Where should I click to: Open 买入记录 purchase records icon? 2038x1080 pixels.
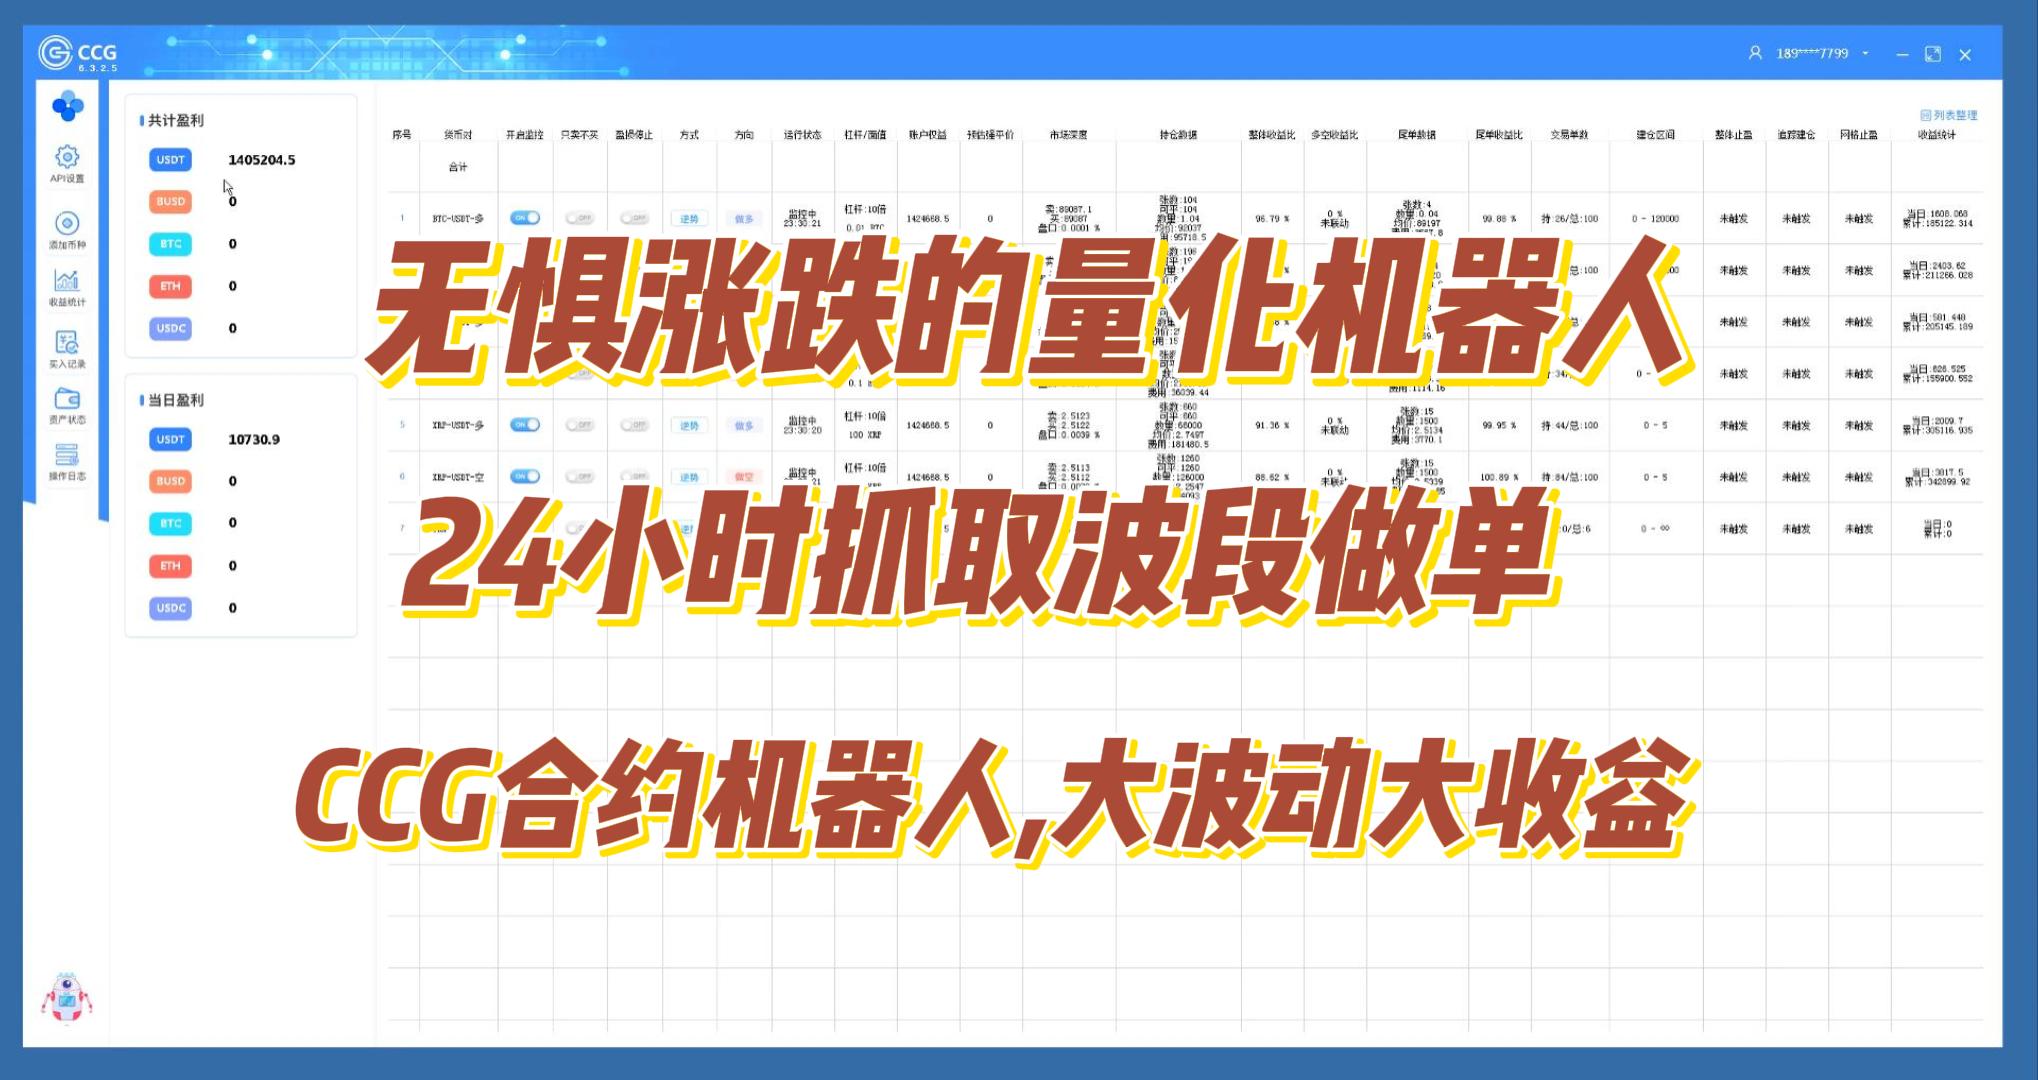(67, 350)
